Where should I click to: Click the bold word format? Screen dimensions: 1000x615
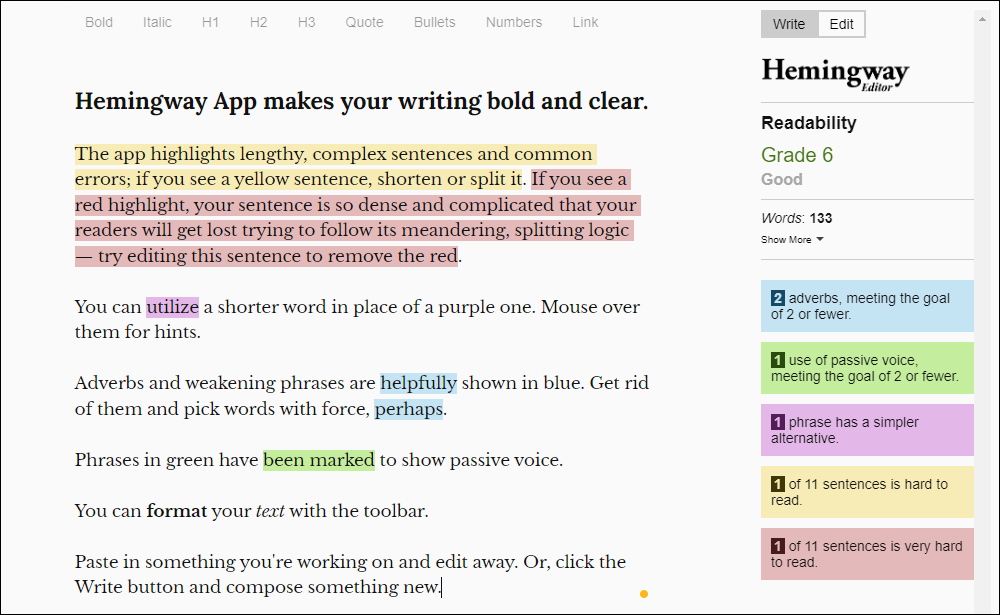(177, 511)
